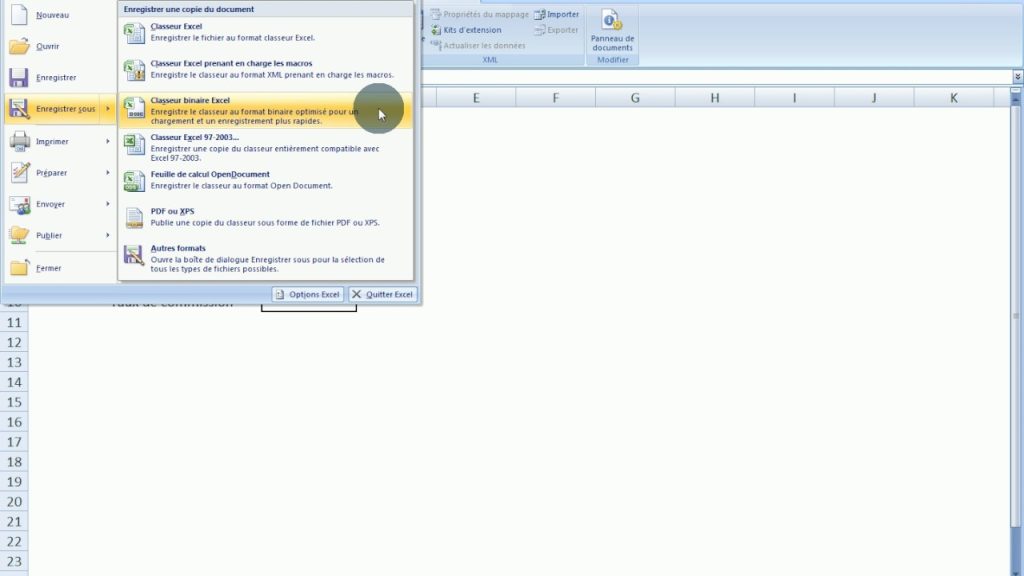Click the Enregistrer floppy disk icon

[x=19, y=77]
